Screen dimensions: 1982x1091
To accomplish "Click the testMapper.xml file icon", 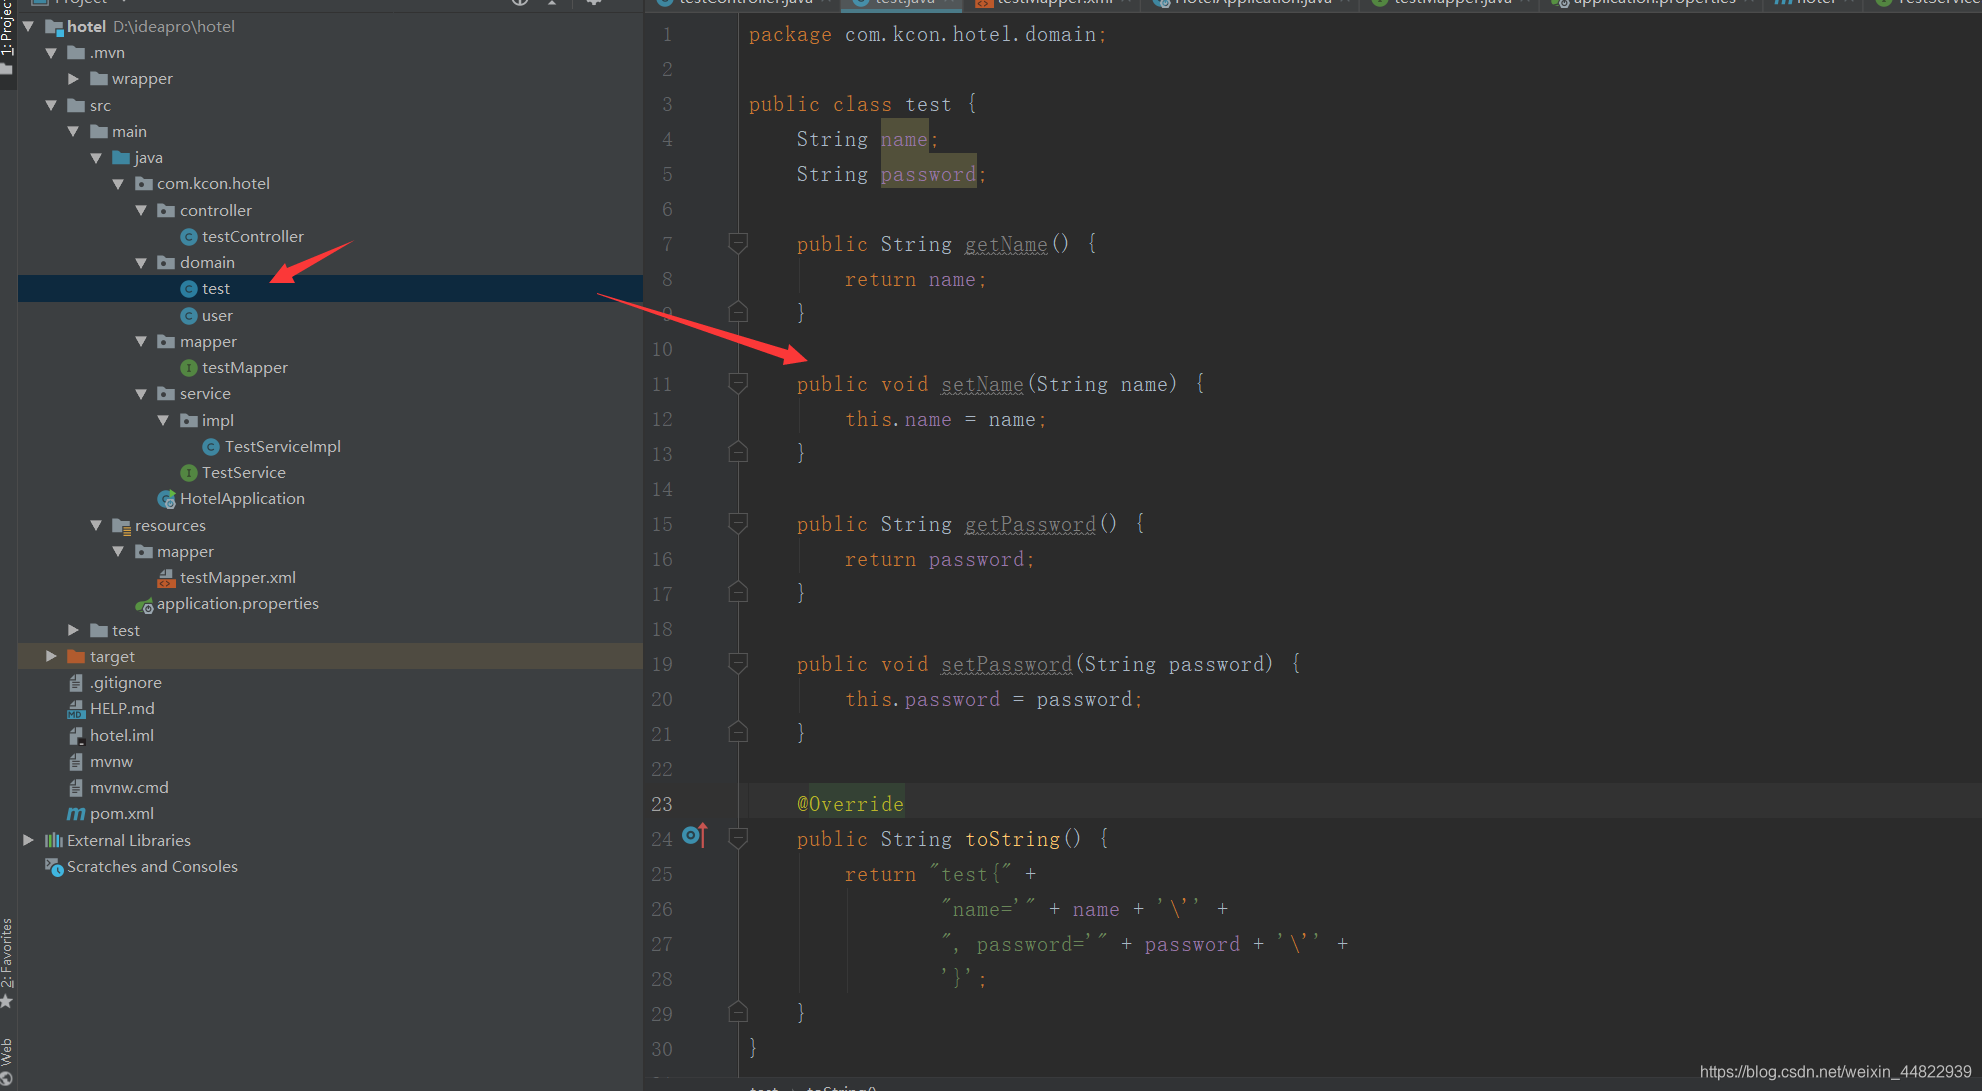I will 166,578.
